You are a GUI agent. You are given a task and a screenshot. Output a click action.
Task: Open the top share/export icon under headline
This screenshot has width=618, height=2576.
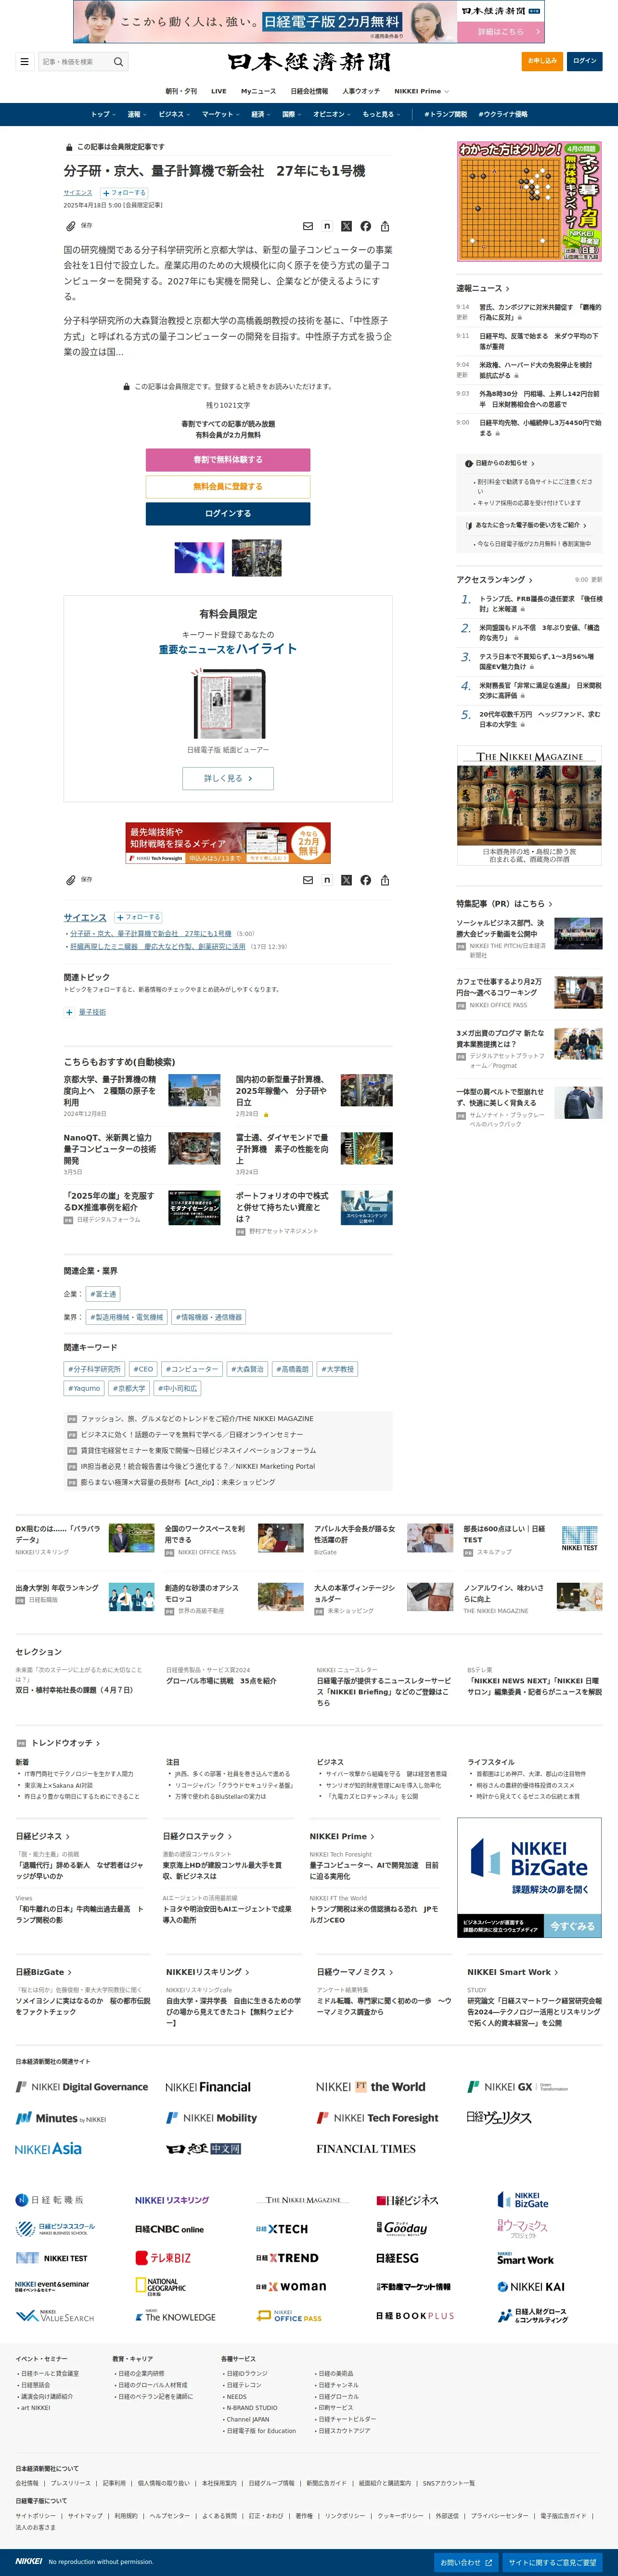point(385,226)
